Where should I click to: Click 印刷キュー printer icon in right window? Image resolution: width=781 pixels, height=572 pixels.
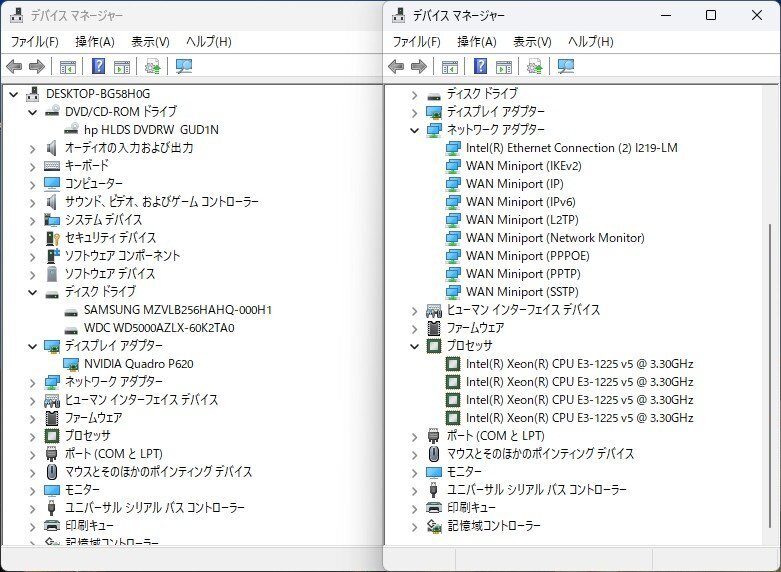(434, 508)
